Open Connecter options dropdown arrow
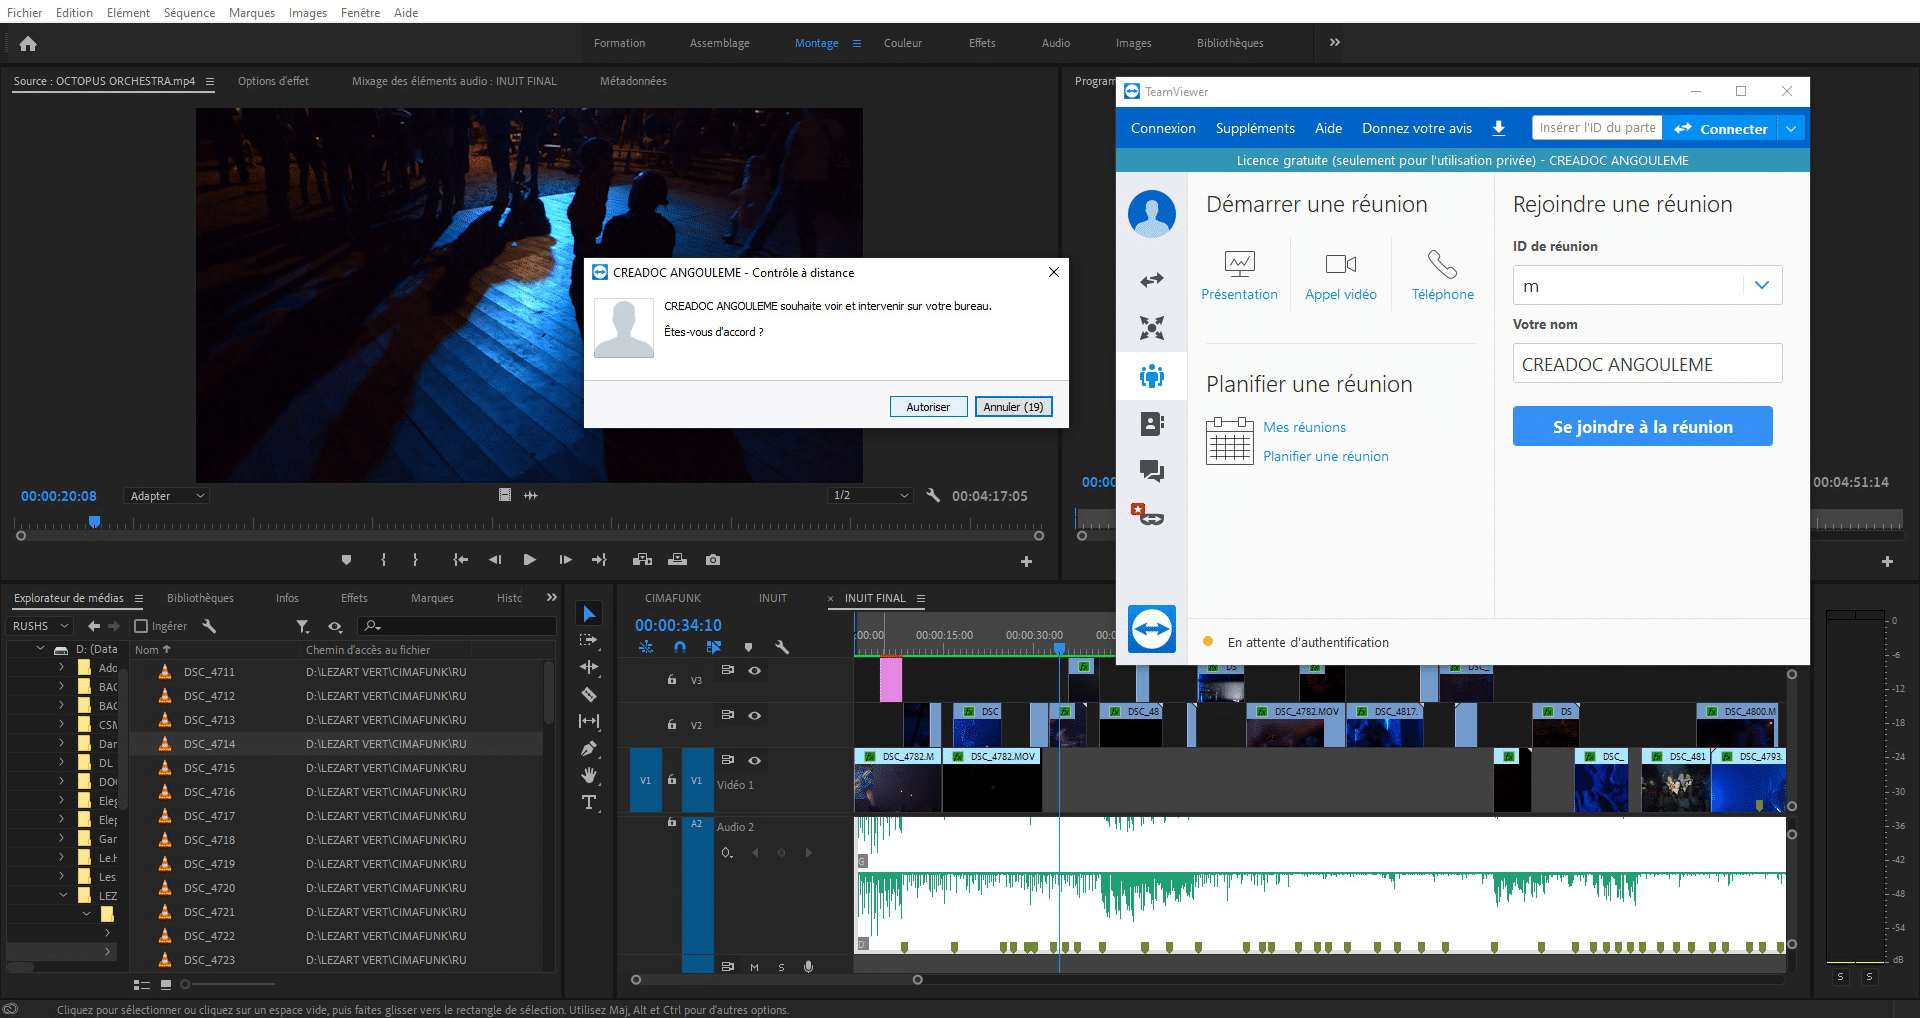1920x1018 pixels. point(1791,128)
